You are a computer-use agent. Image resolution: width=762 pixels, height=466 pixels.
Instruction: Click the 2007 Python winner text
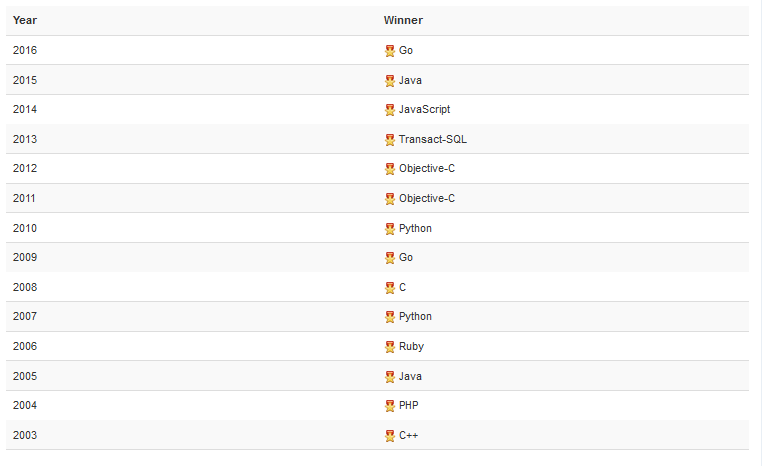415,316
